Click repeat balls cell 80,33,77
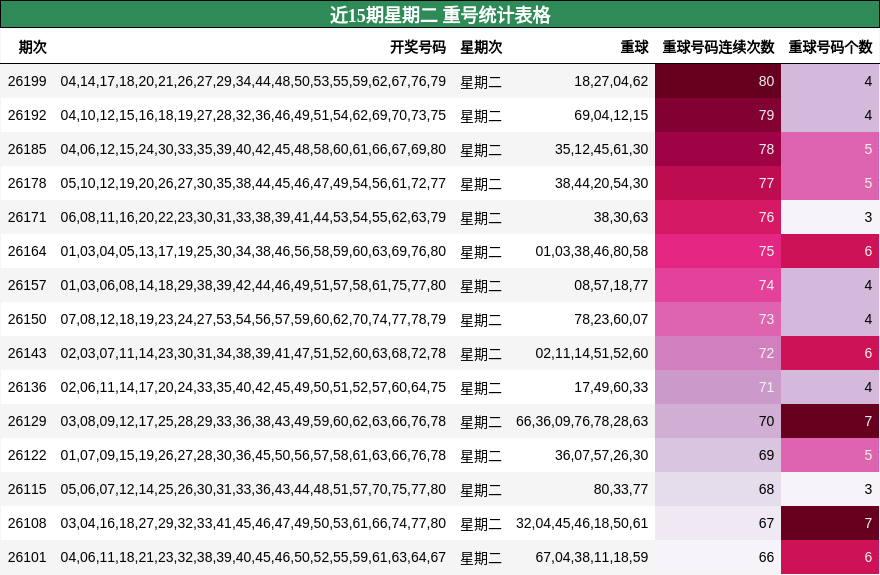 pos(621,489)
